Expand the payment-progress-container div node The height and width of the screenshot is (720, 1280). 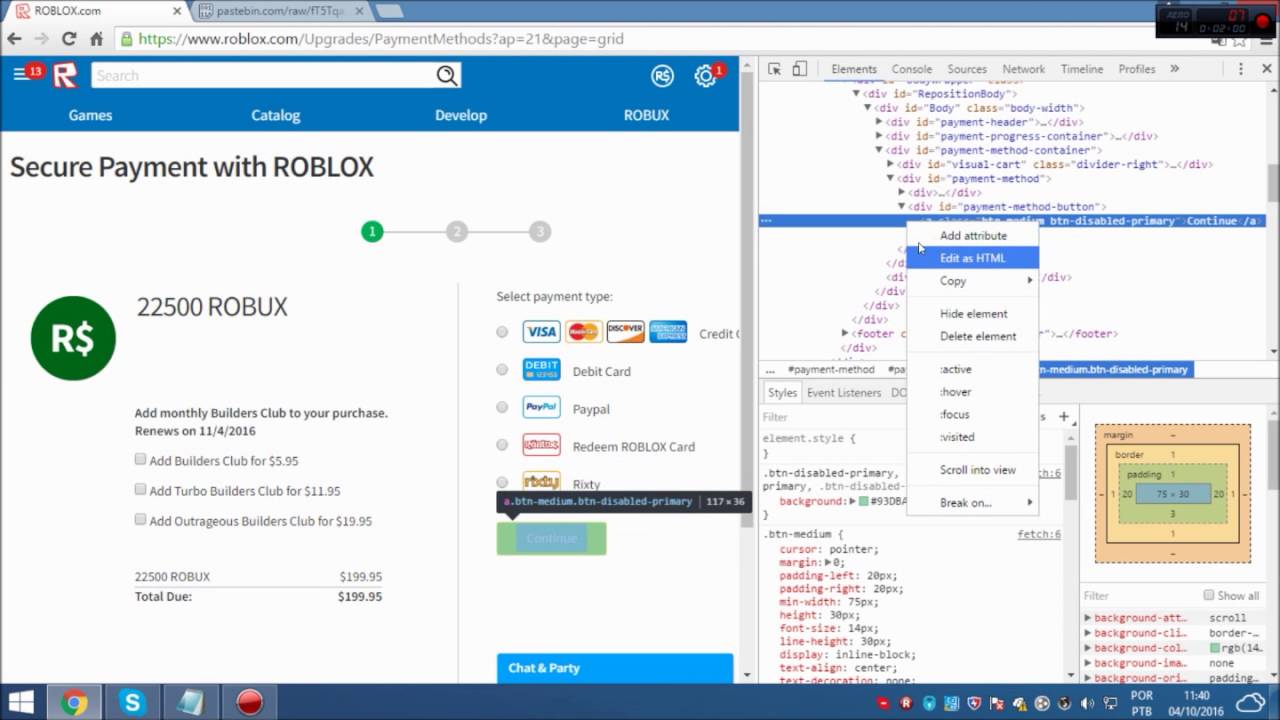point(879,136)
